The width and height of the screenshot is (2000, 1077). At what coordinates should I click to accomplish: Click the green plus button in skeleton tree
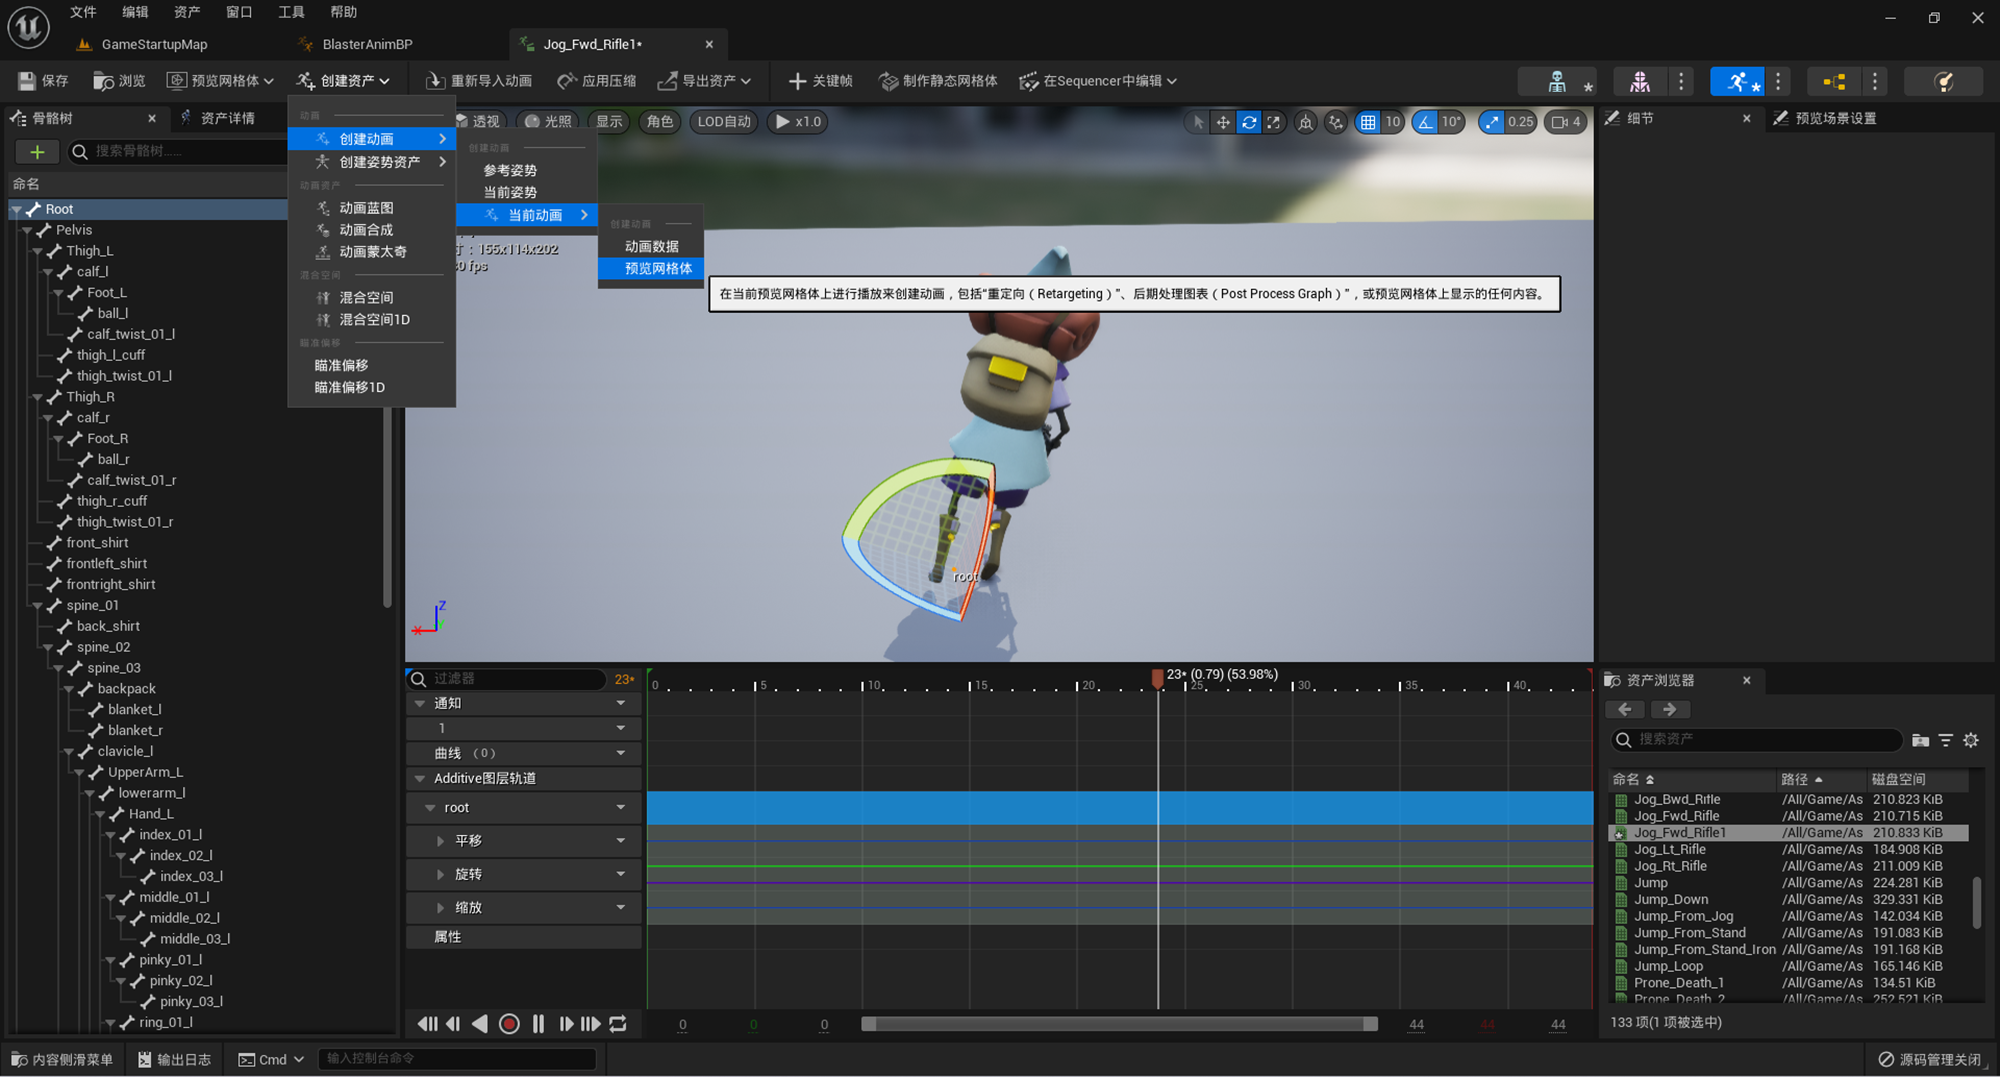[37, 152]
